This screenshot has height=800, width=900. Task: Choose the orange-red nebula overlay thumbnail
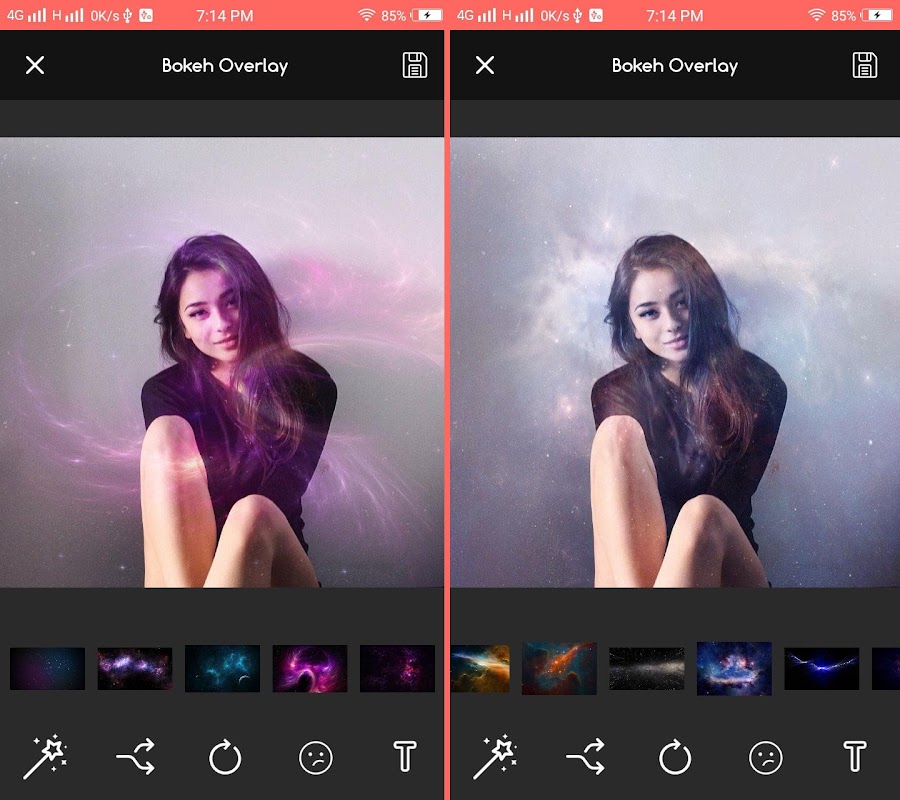(x=559, y=669)
